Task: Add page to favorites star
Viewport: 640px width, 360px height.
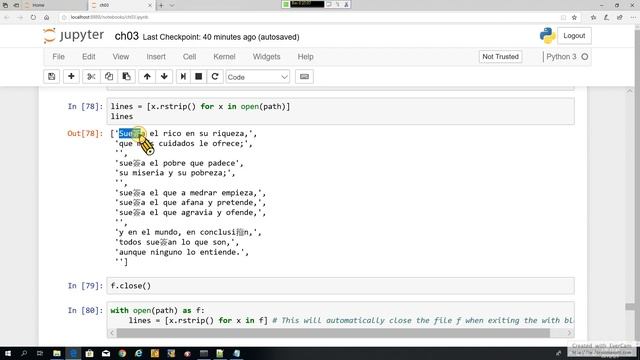Action: pyautogui.click(x=574, y=17)
